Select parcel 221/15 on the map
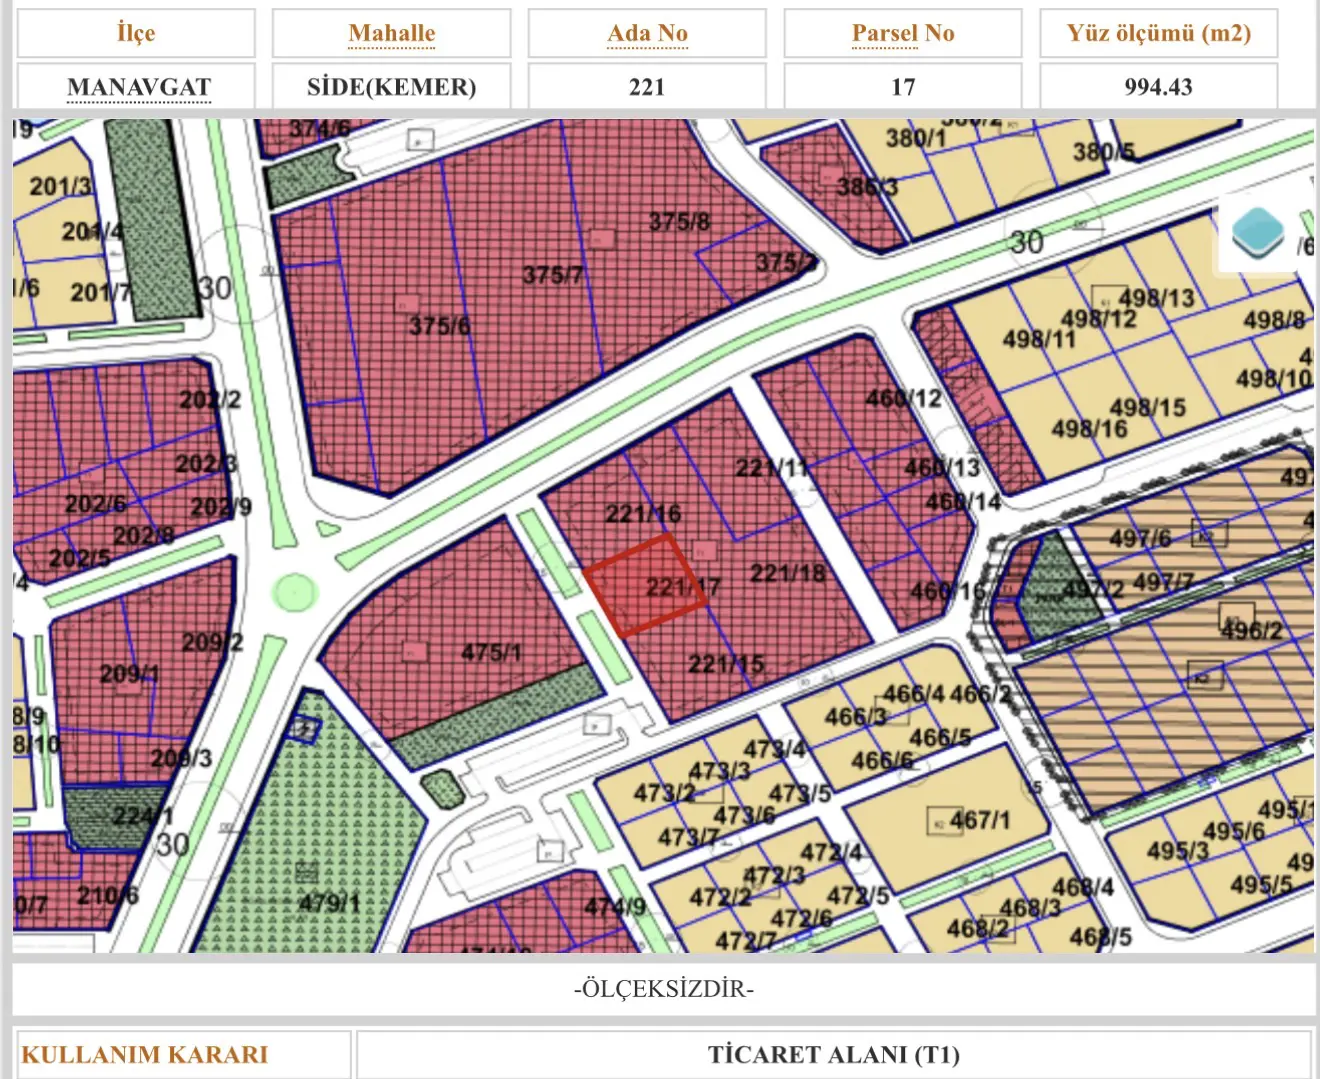This screenshot has height=1079, width=1320. (x=726, y=664)
